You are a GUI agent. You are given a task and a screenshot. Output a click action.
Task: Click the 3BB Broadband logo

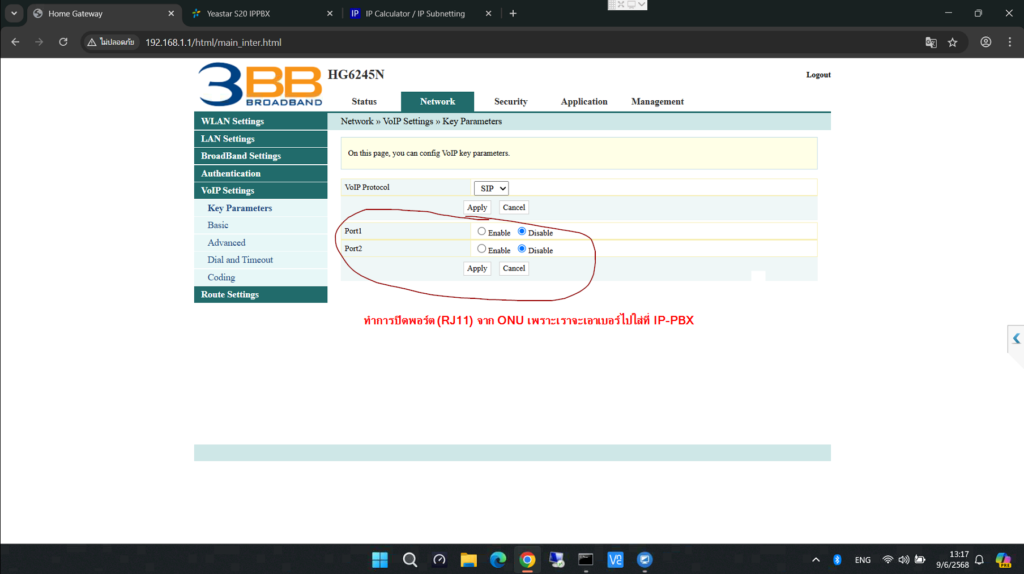(260, 84)
